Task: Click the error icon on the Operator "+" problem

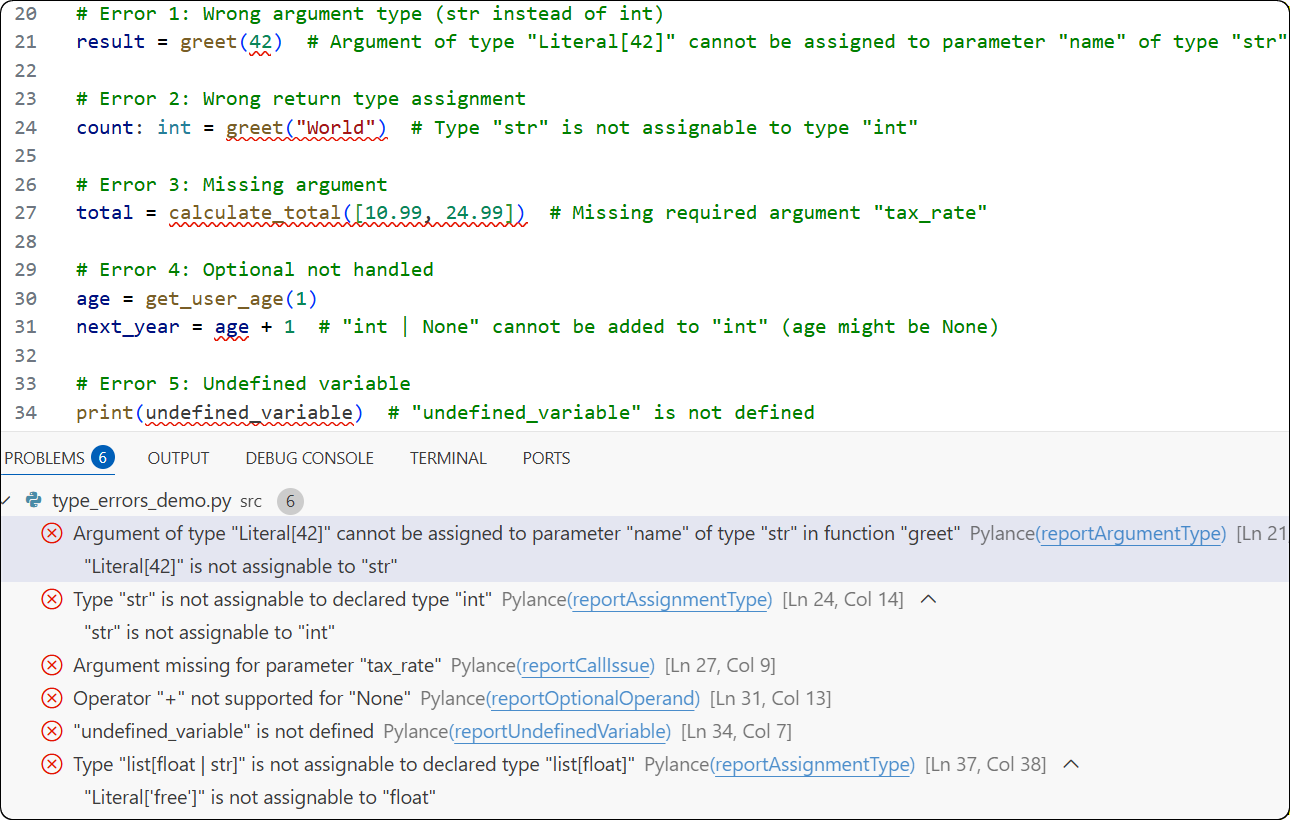Action: (x=51, y=698)
